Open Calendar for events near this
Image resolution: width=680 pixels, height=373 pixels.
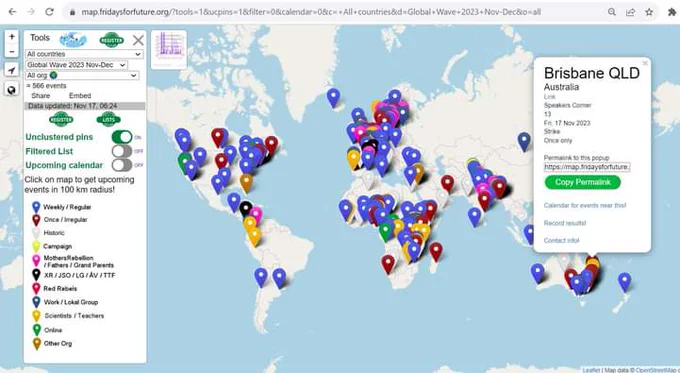pyautogui.click(x=585, y=205)
